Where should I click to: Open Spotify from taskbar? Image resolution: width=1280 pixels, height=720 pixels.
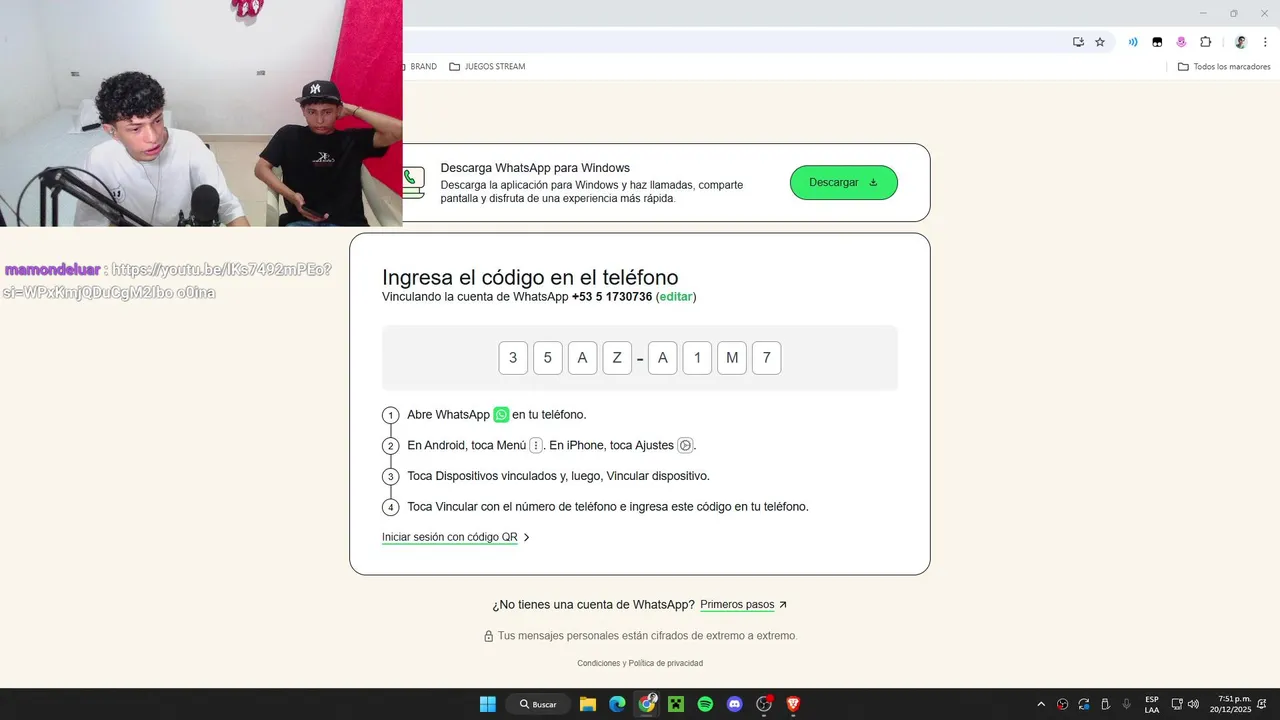(x=705, y=704)
